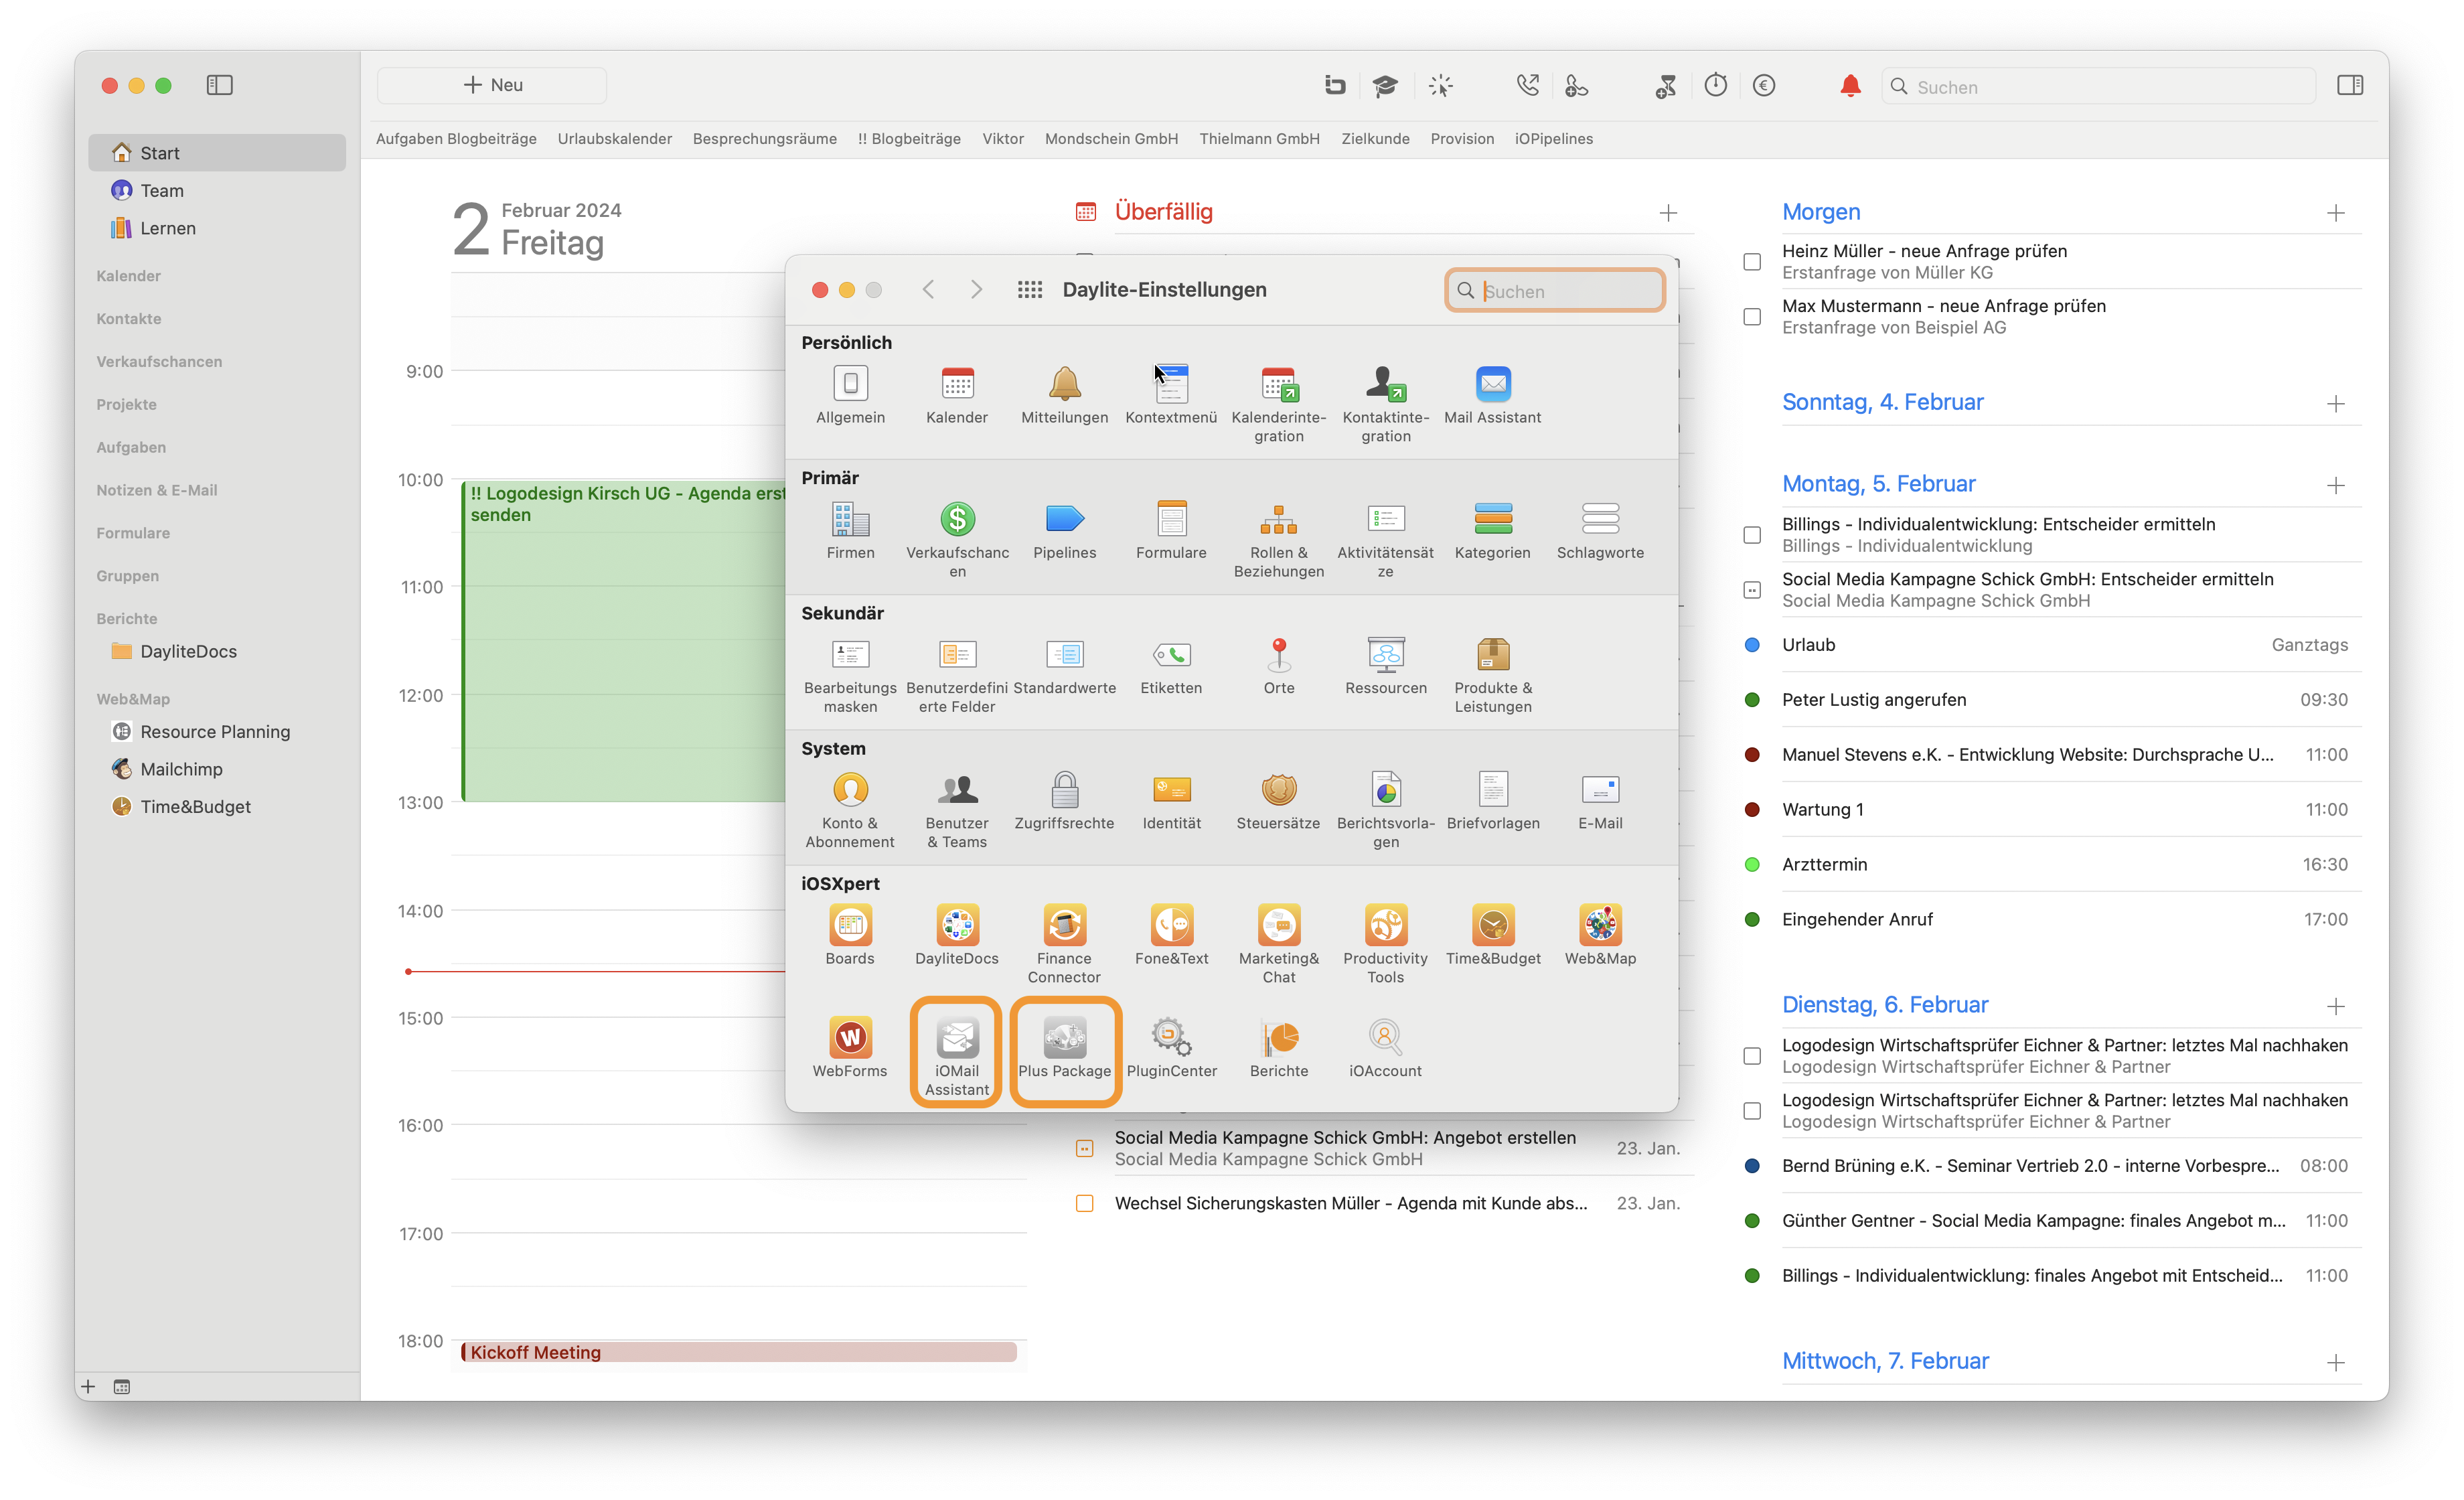This screenshot has width=2464, height=1500.
Task: Check off Social Media Kampagne: Angebot erstellen
Action: 1085,1149
